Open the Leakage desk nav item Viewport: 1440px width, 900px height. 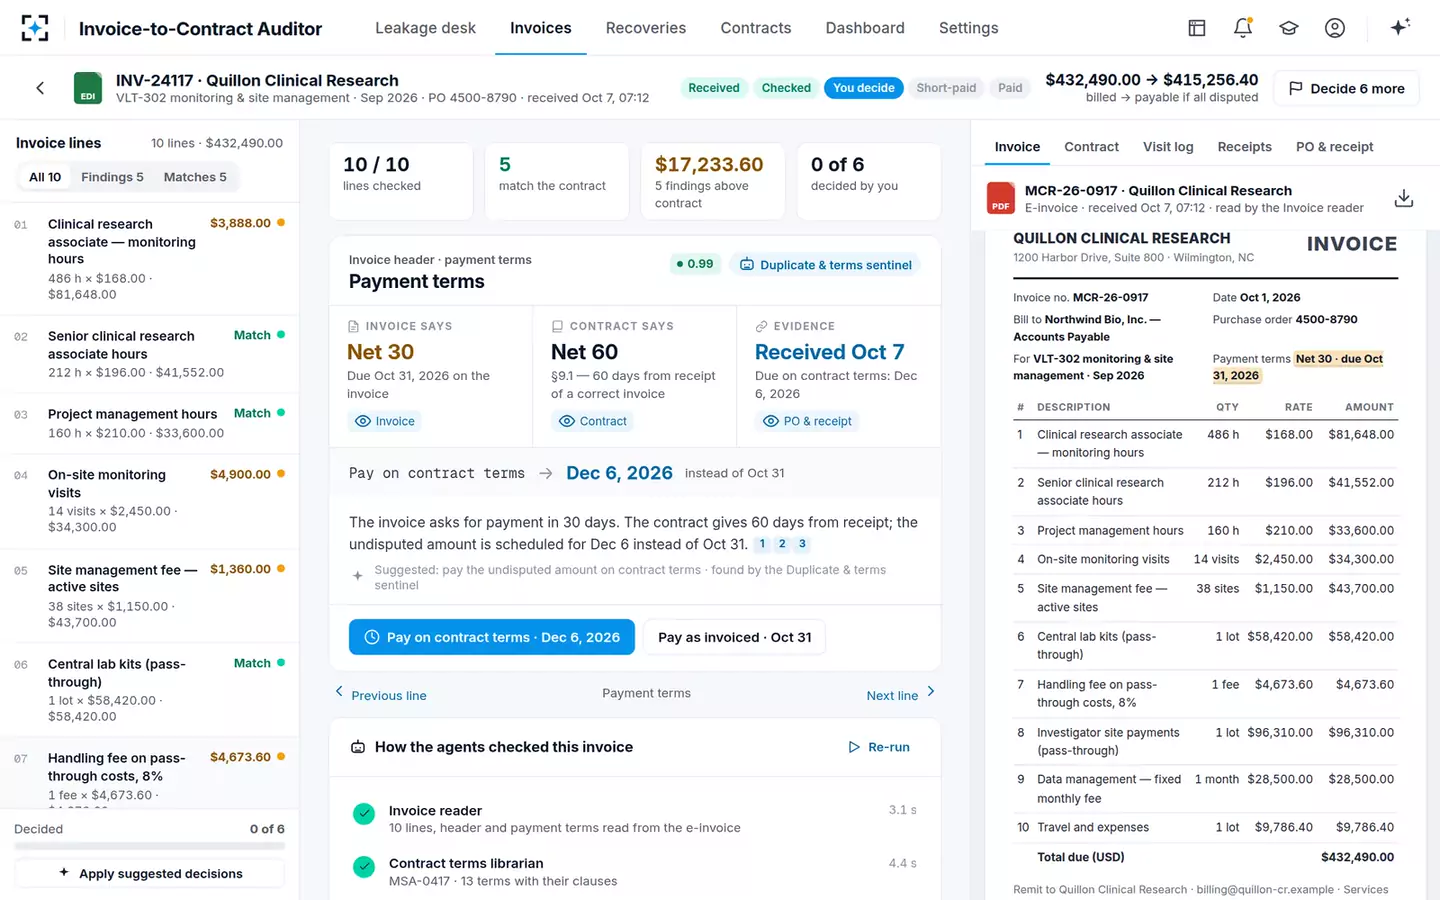tap(425, 28)
